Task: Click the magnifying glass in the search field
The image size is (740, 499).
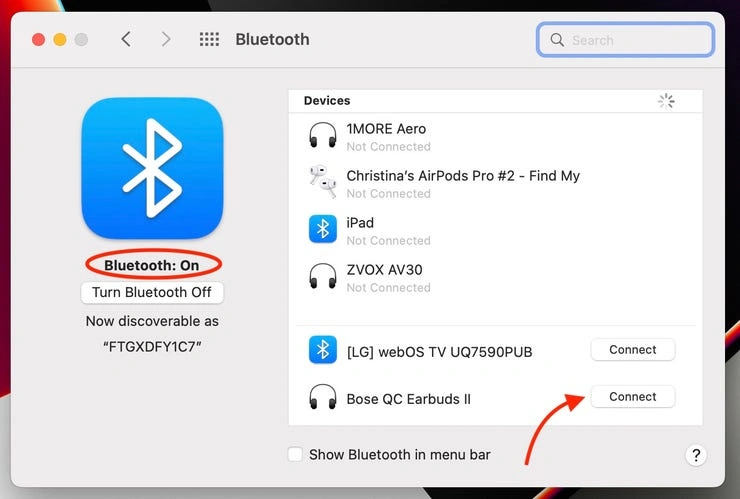Action: (557, 40)
